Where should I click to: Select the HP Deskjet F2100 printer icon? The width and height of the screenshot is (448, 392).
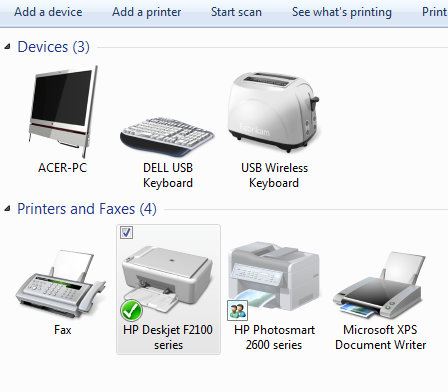pyautogui.click(x=167, y=278)
